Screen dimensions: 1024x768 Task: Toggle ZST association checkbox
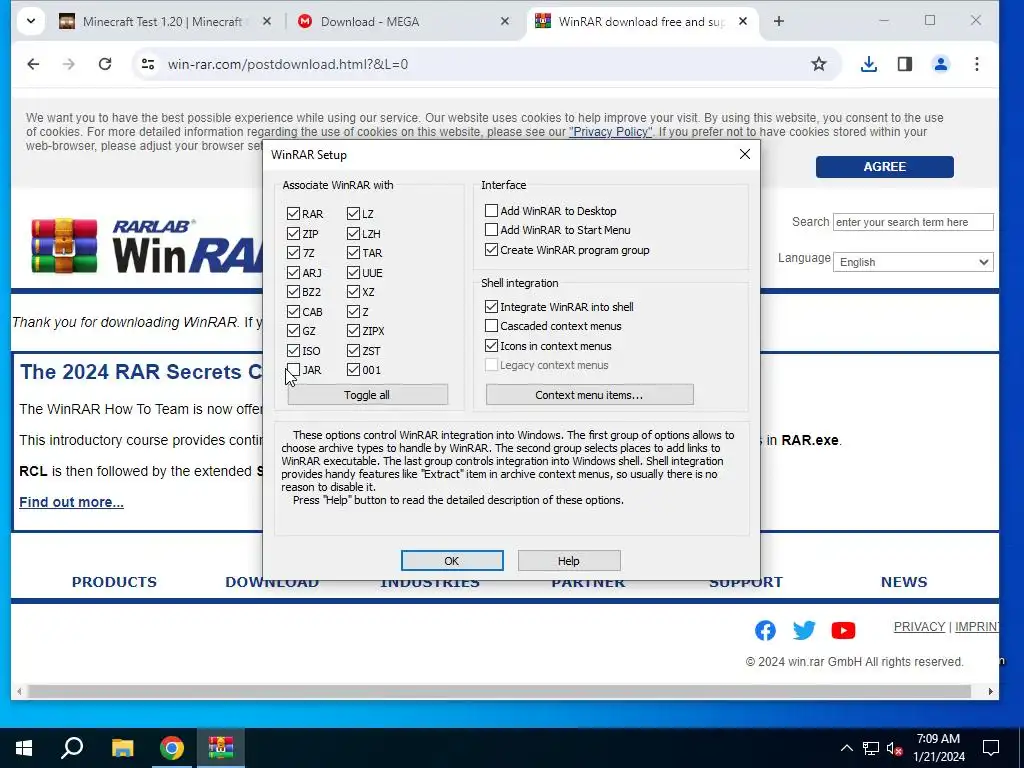coord(353,351)
